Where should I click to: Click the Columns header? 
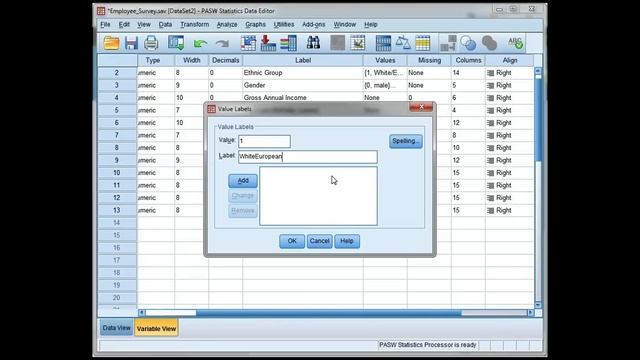[468, 60]
